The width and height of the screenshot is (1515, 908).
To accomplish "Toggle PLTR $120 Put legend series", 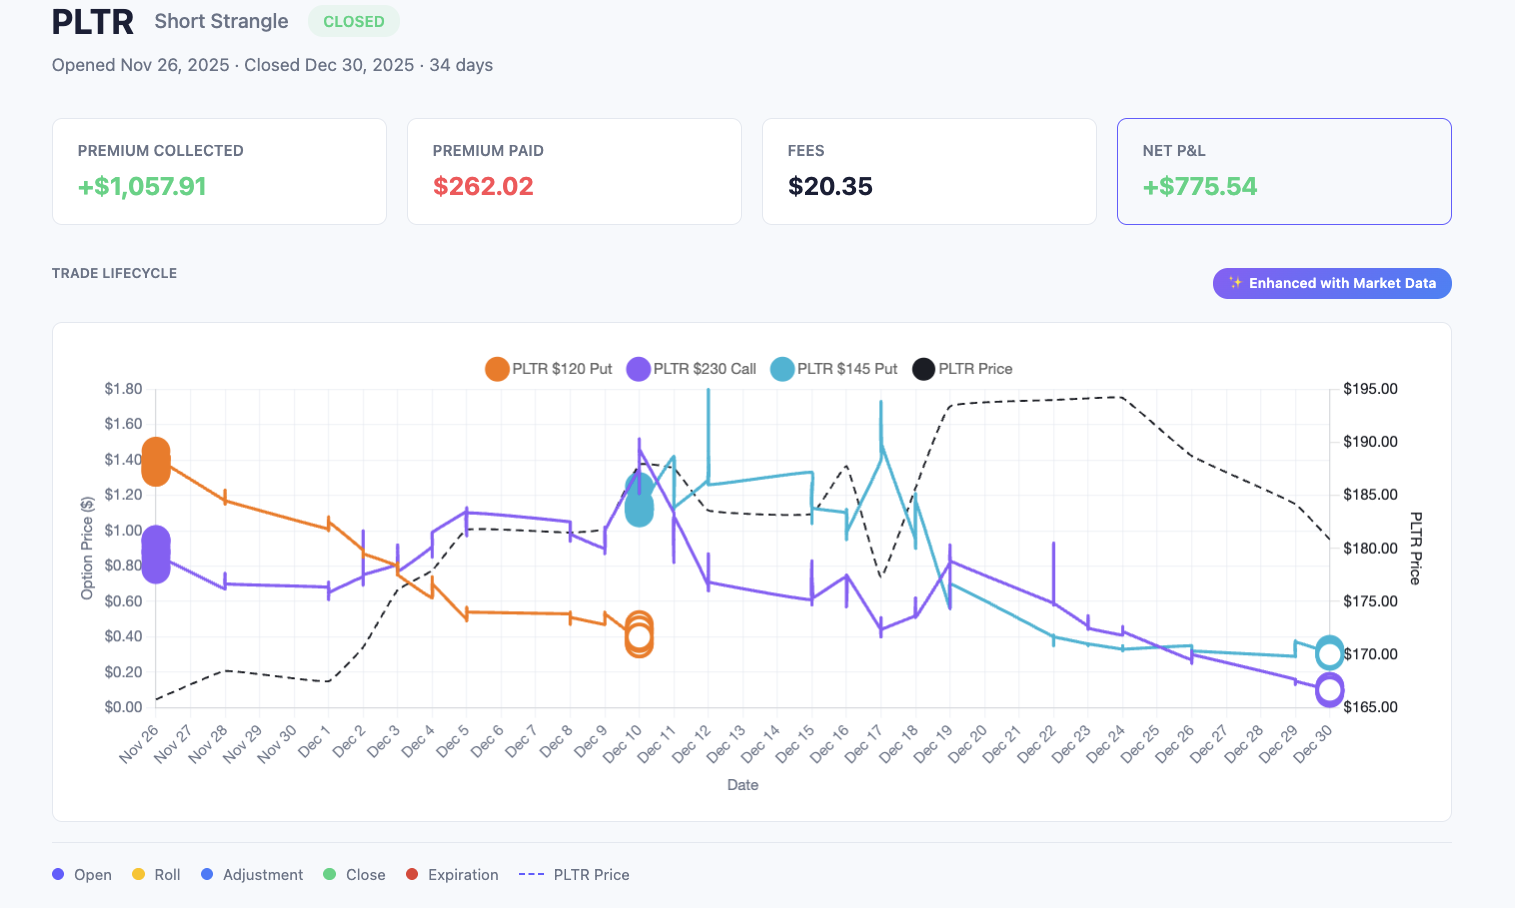I will tap(549, 369).
